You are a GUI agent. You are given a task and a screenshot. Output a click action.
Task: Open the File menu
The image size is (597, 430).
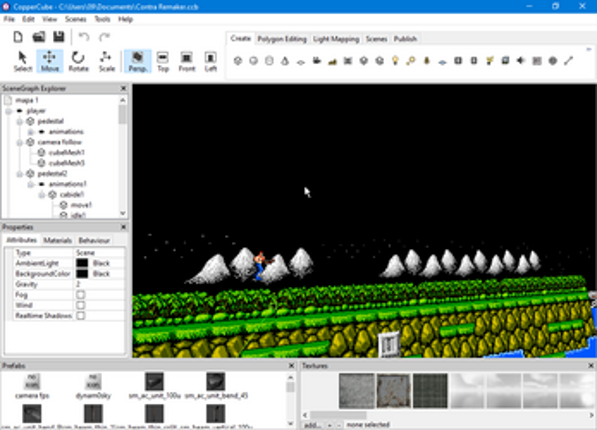pyautogui.click(x=9, y=19)
